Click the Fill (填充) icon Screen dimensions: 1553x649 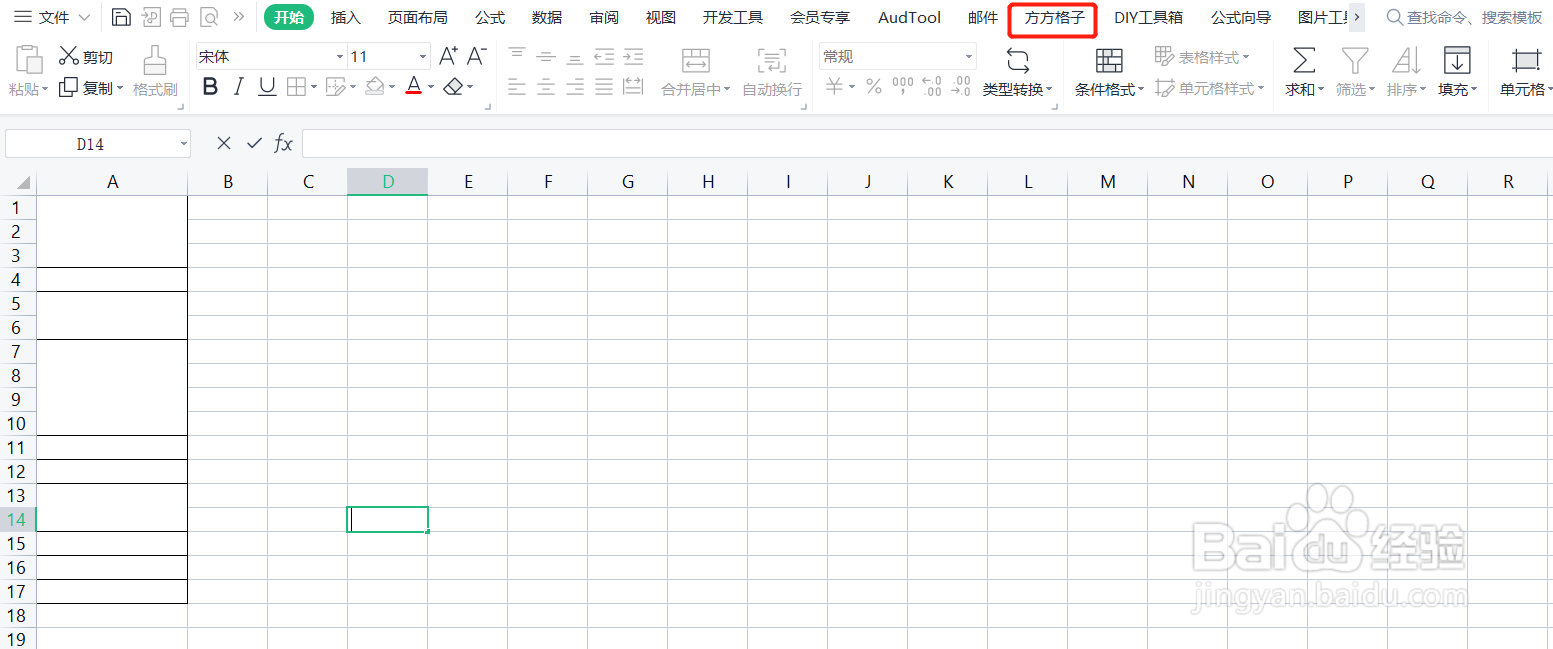1457,60
